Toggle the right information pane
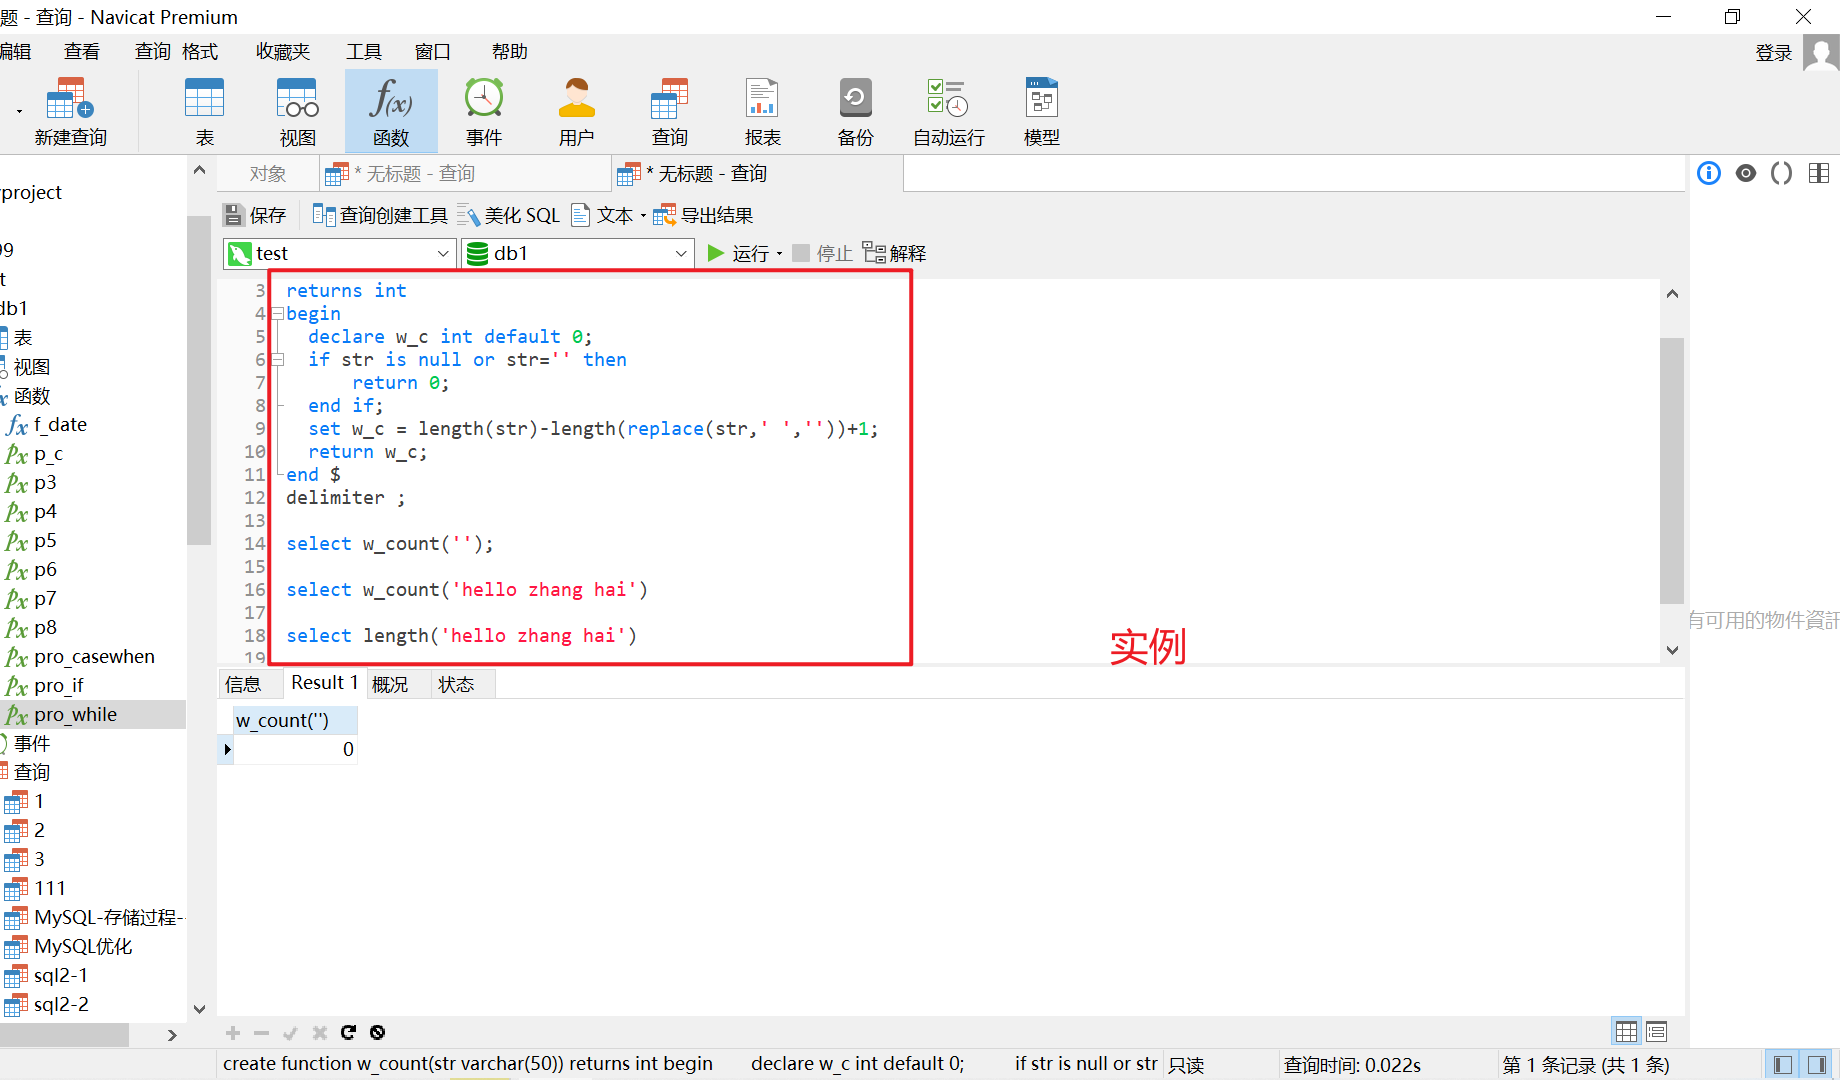This screenshot has width=1840, height=1080. click(1817, 1065)
